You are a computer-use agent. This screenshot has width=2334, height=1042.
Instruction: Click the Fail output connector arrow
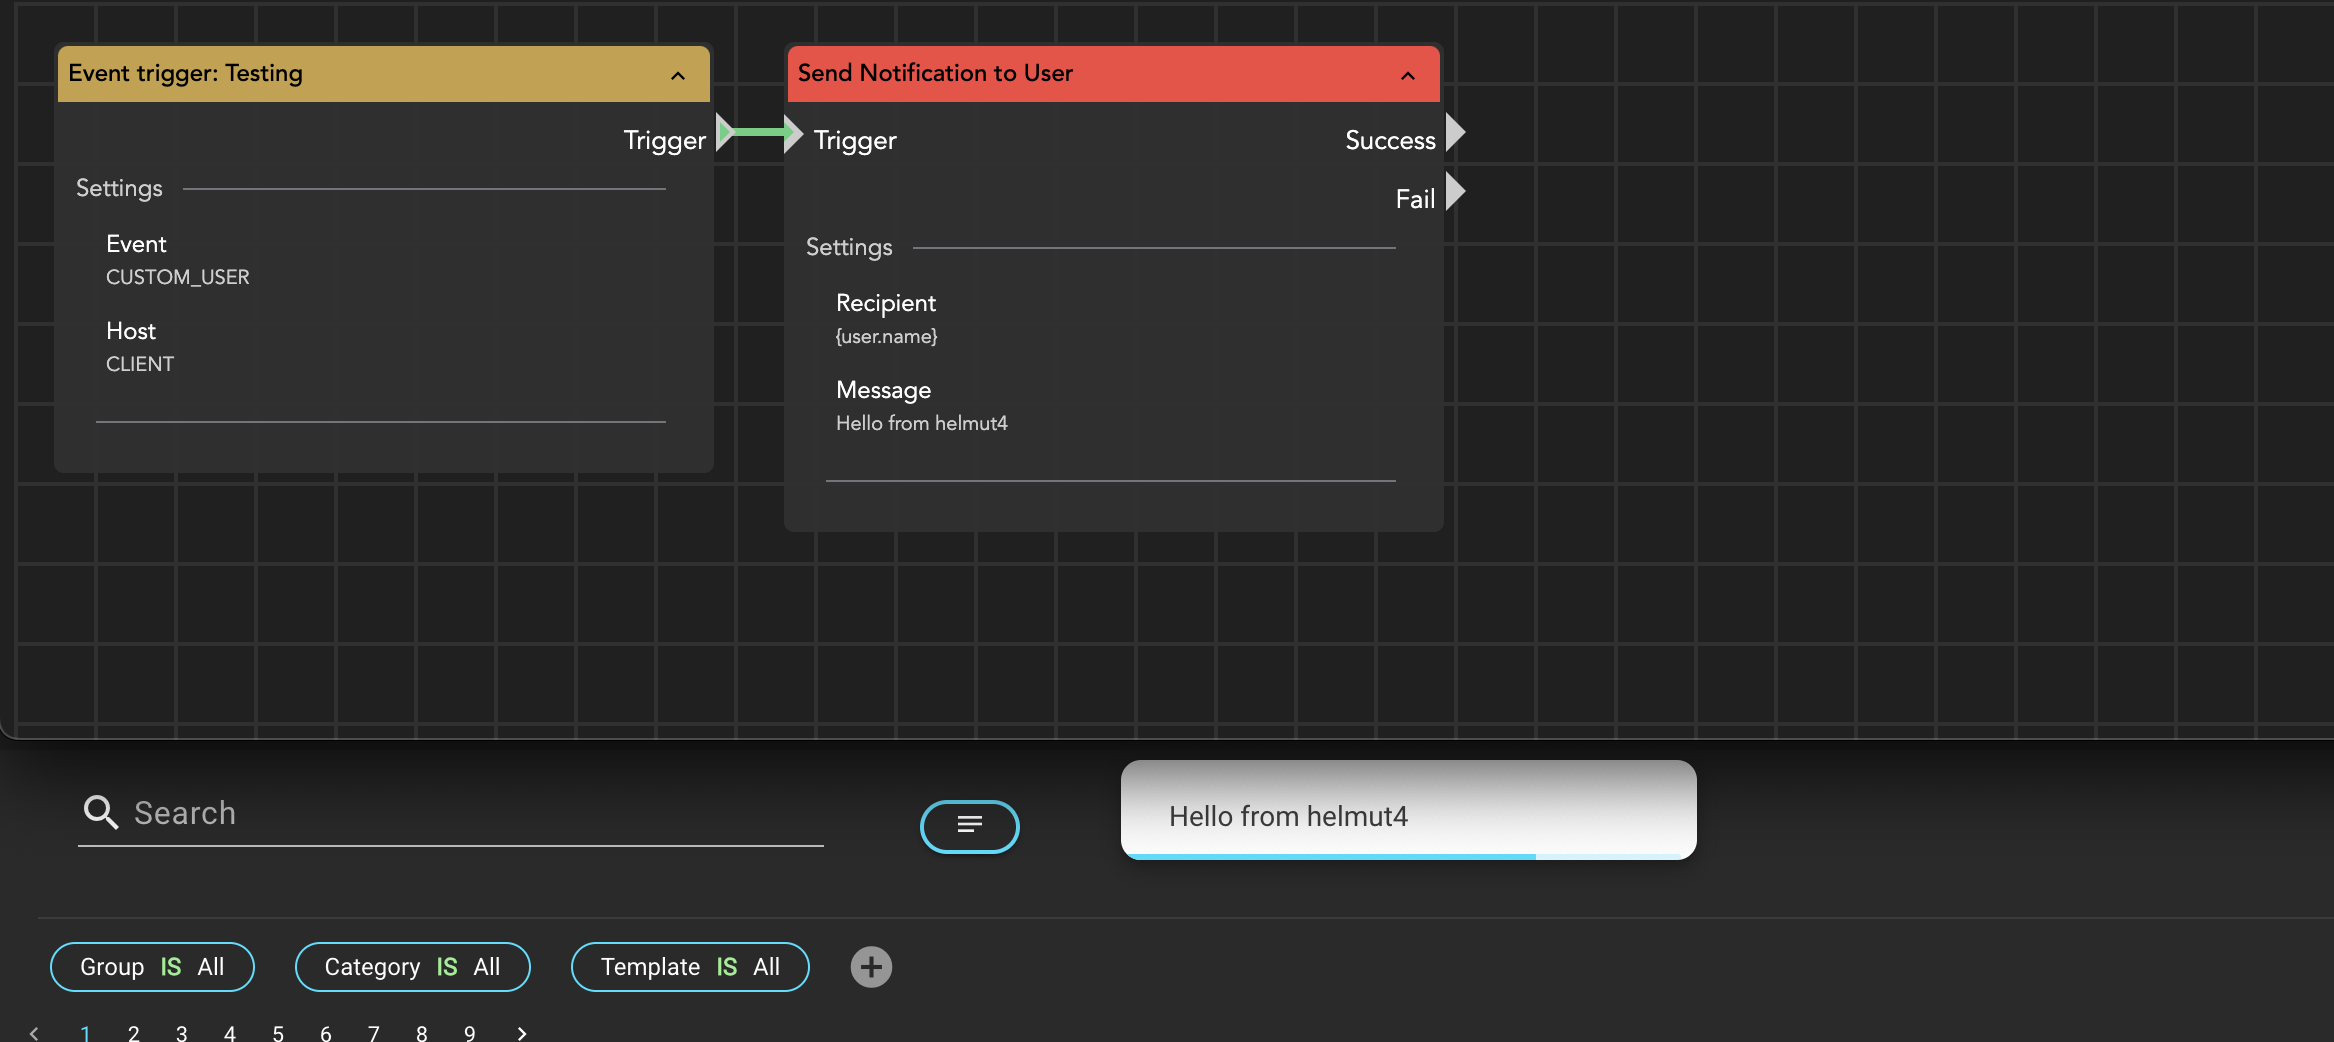(x=1456, y=191)
